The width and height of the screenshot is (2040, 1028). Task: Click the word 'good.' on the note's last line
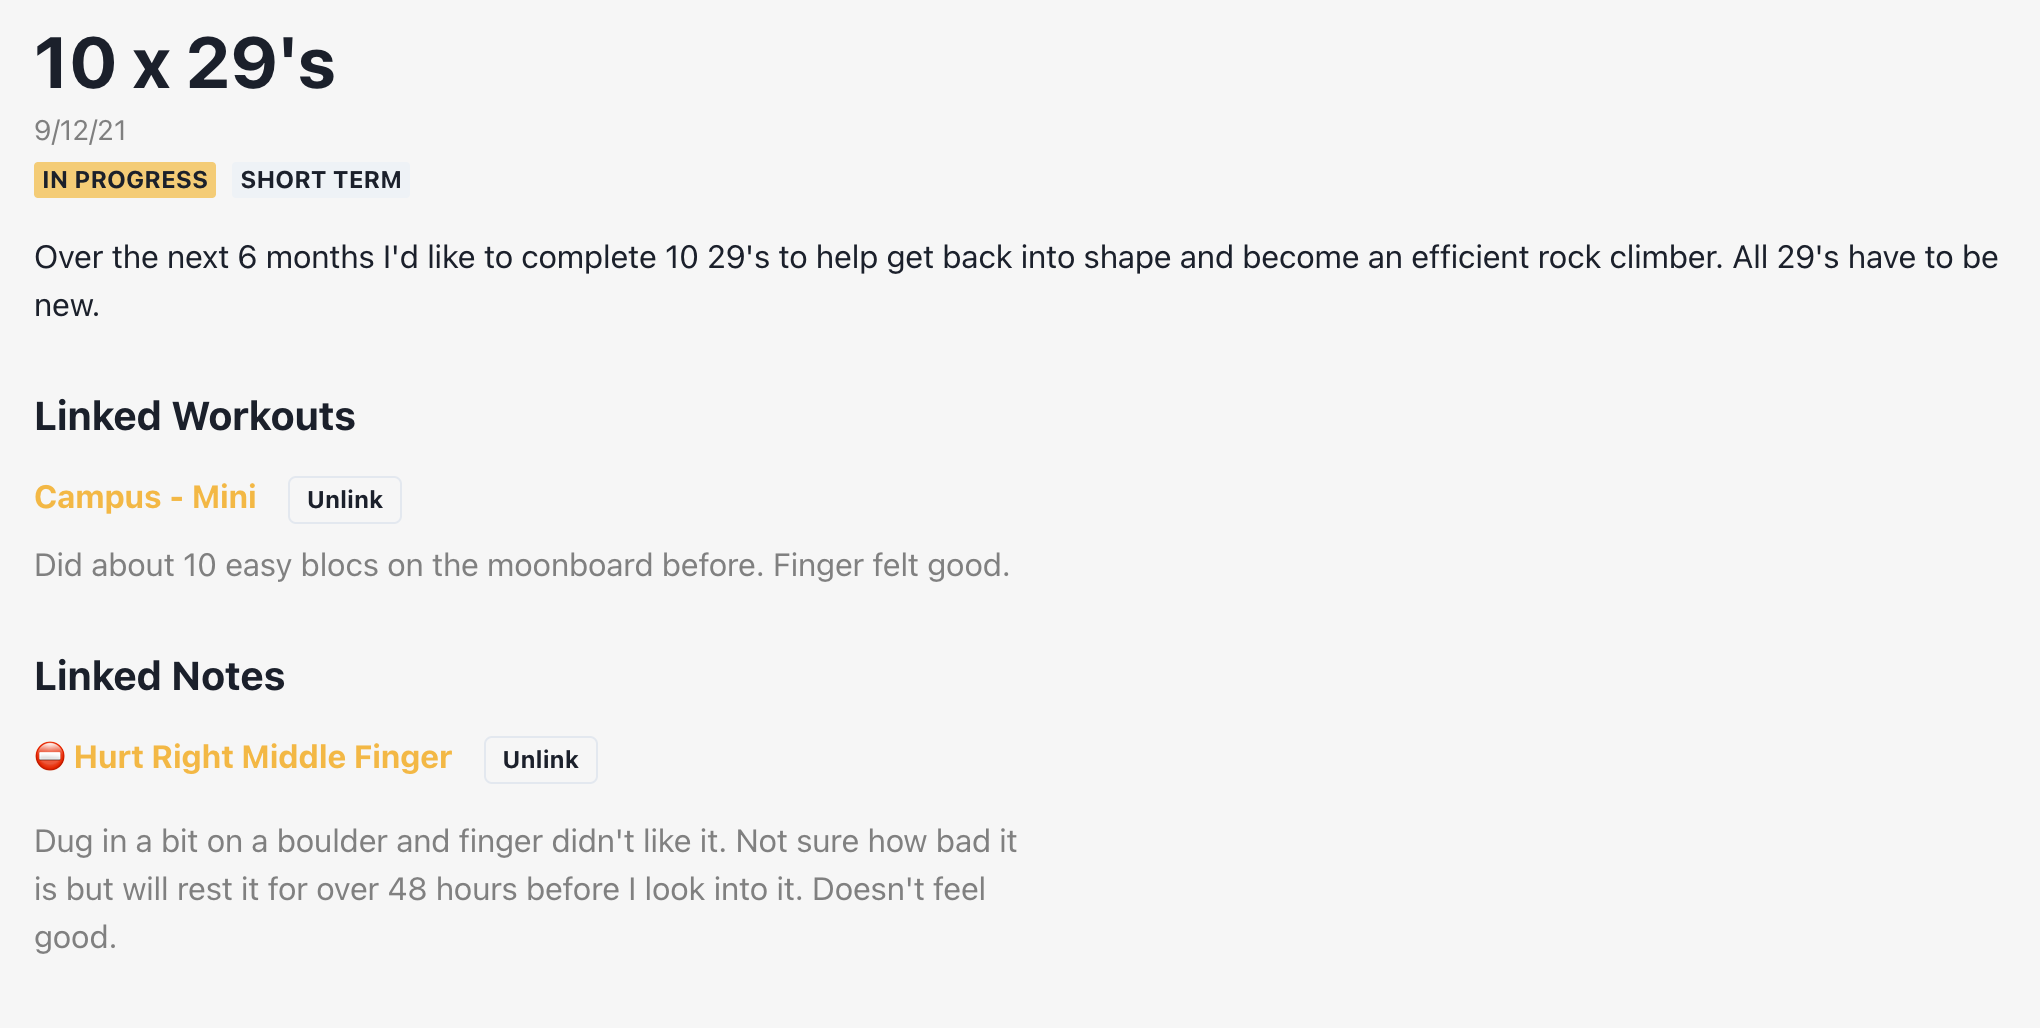[76, 938]
